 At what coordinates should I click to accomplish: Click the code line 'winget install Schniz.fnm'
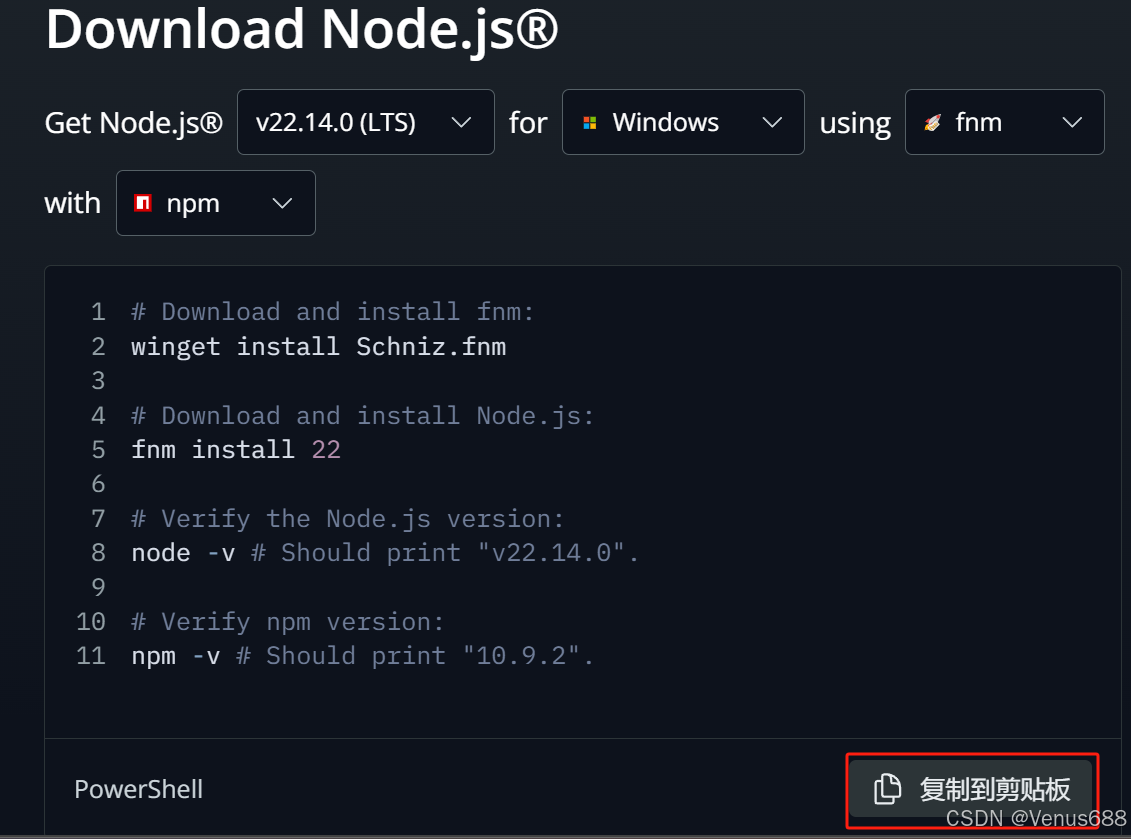coord(318,347)
